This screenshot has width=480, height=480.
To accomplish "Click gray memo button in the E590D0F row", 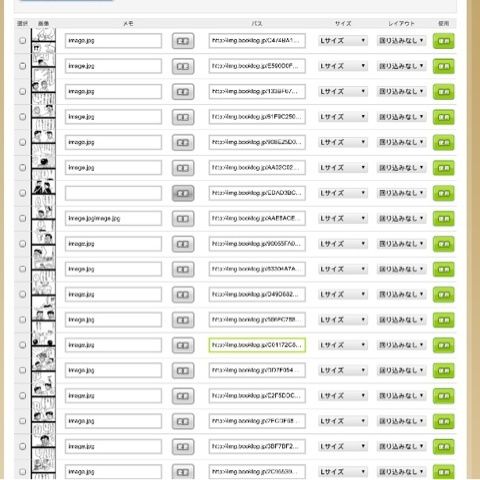I will point(183,66).
